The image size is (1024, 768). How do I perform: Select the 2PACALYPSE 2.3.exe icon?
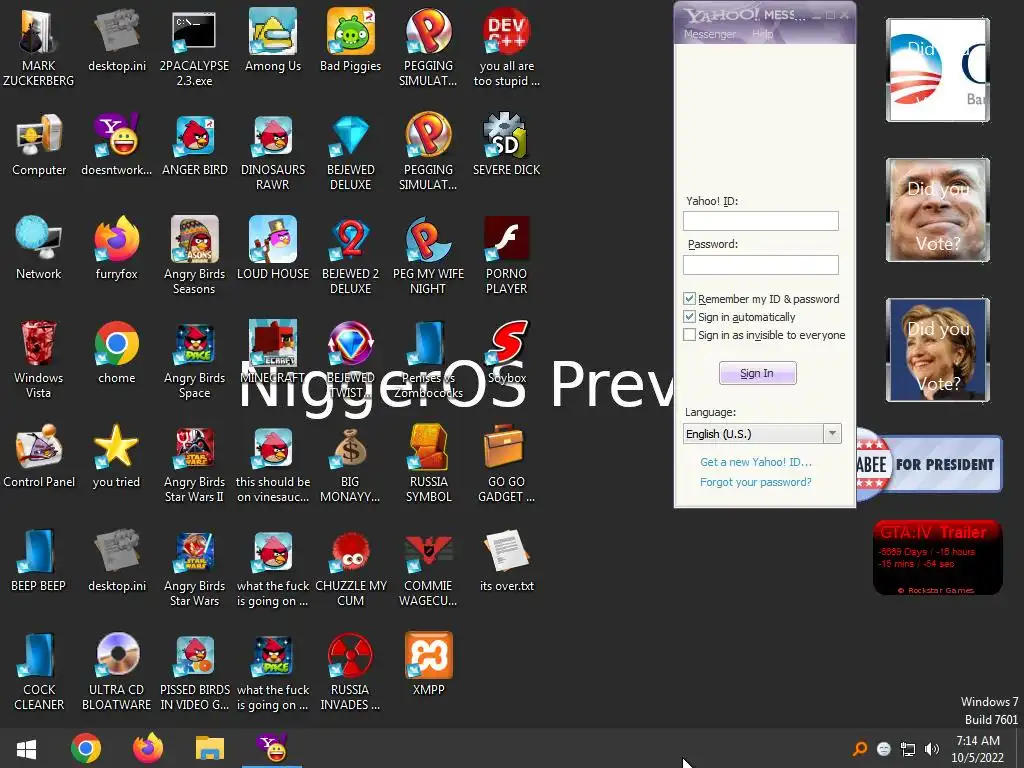click(x=195, y=48)
